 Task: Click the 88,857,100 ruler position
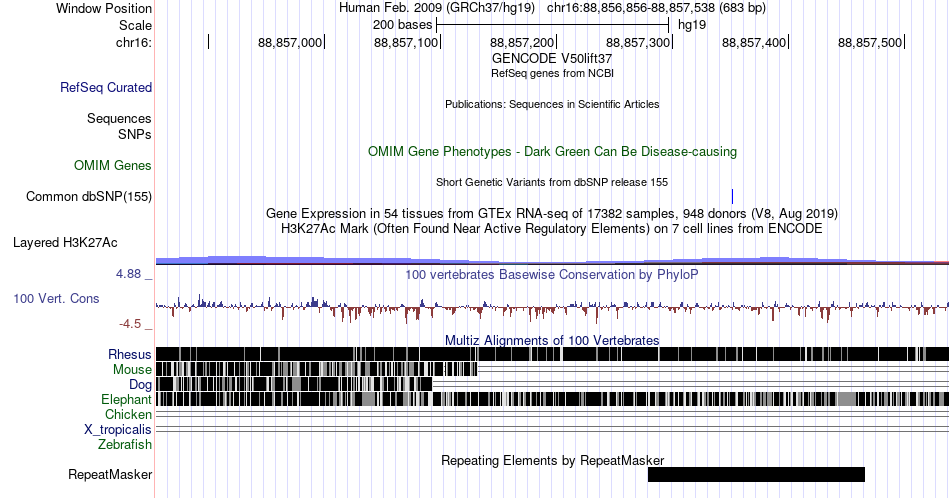tap(406, 42)
